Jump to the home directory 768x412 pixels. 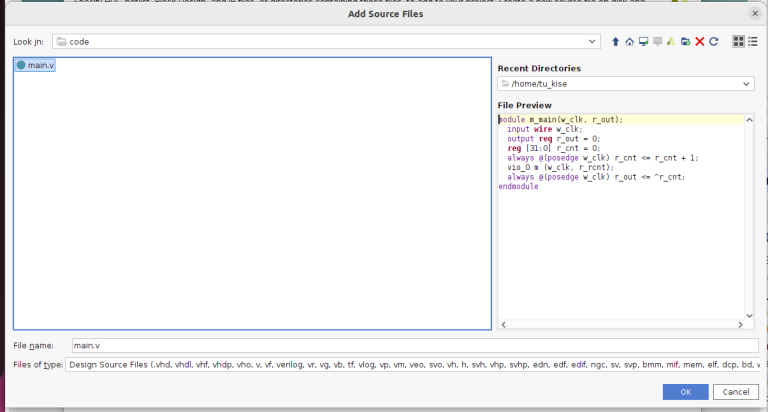click(x=630, y=42)
